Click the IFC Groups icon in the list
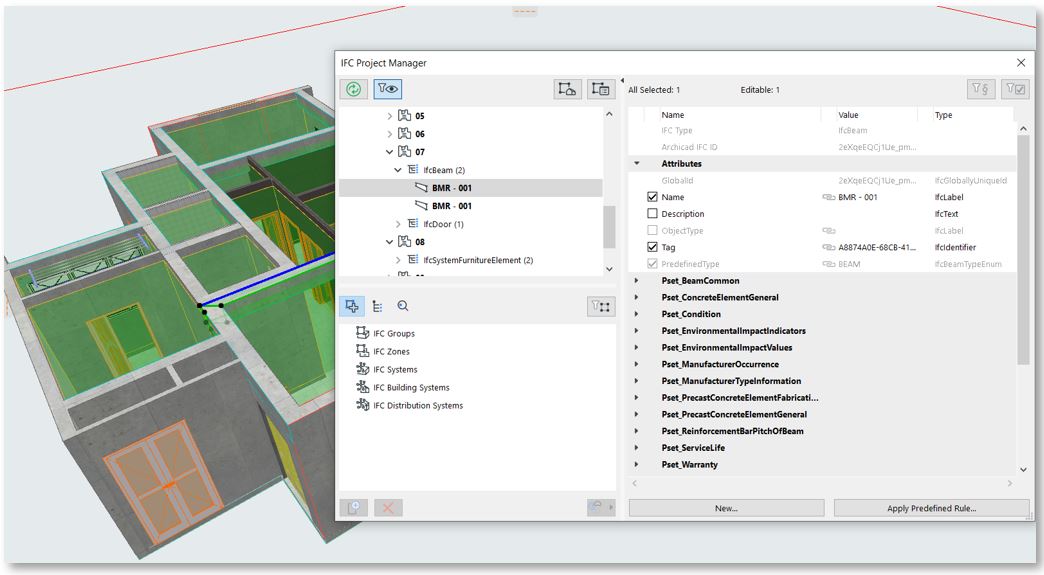The height and width of the screenshot is (575, 1044). [x=362, y=333]
